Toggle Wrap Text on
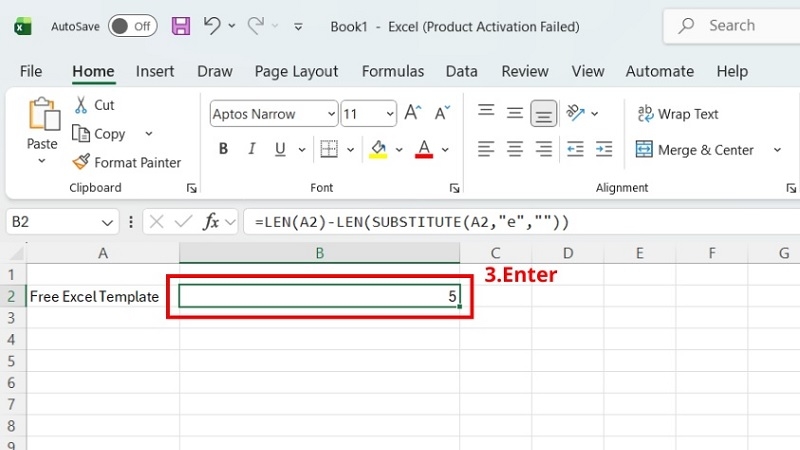The height and width of the screenshot is (450, 800). coord(678,114)
